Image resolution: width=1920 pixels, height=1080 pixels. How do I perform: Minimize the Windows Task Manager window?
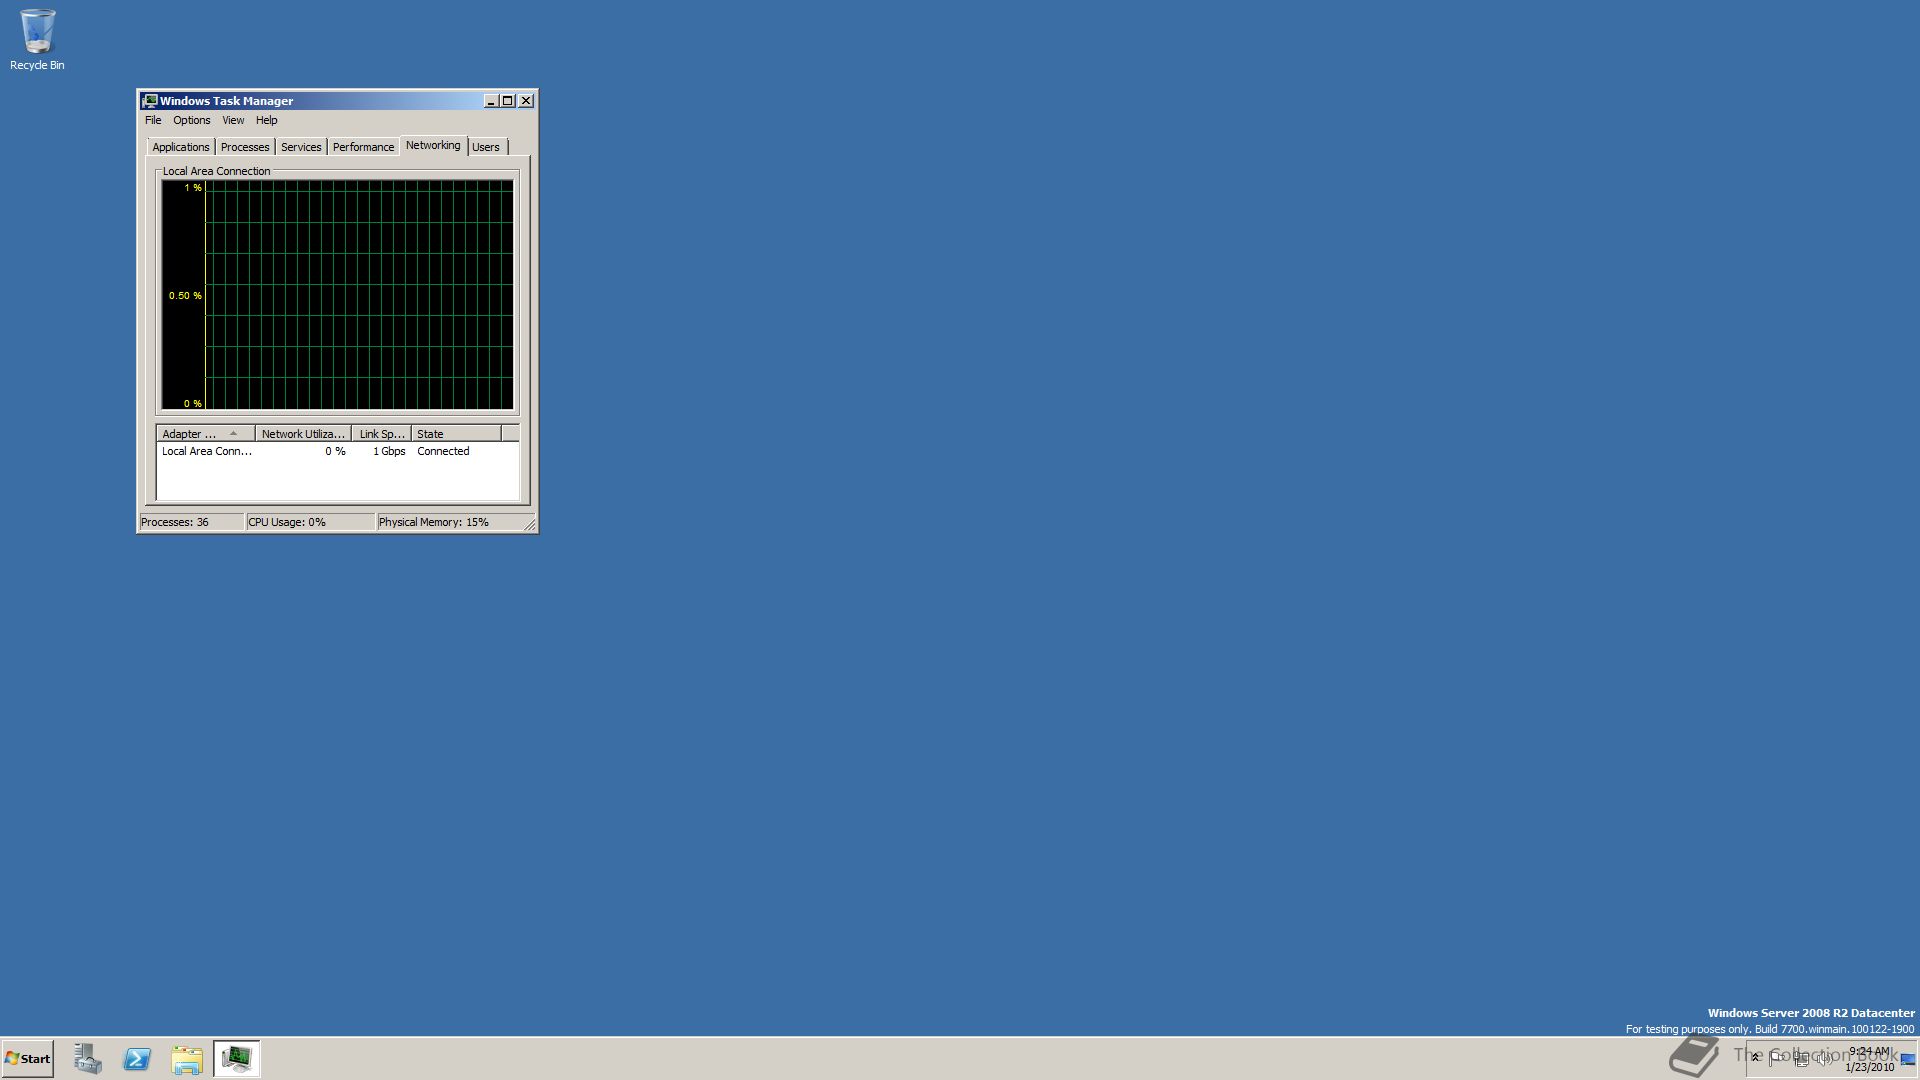point(491,101)
